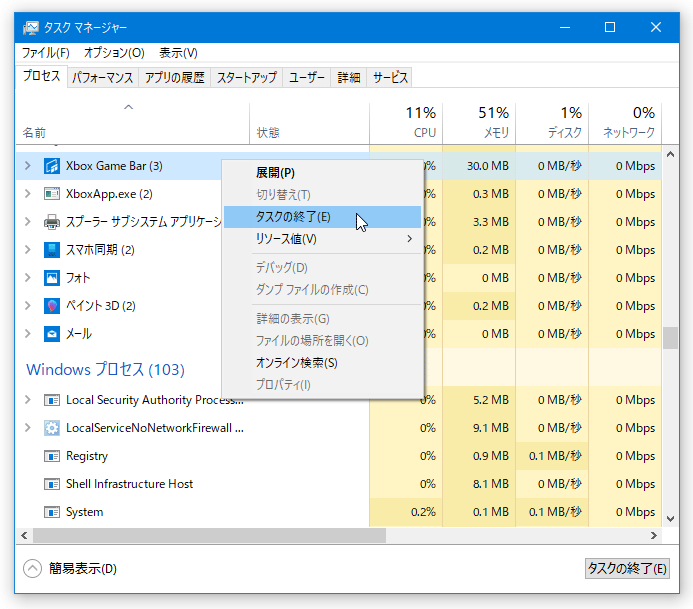Click the メール app icon

click(x=52, y=334)
